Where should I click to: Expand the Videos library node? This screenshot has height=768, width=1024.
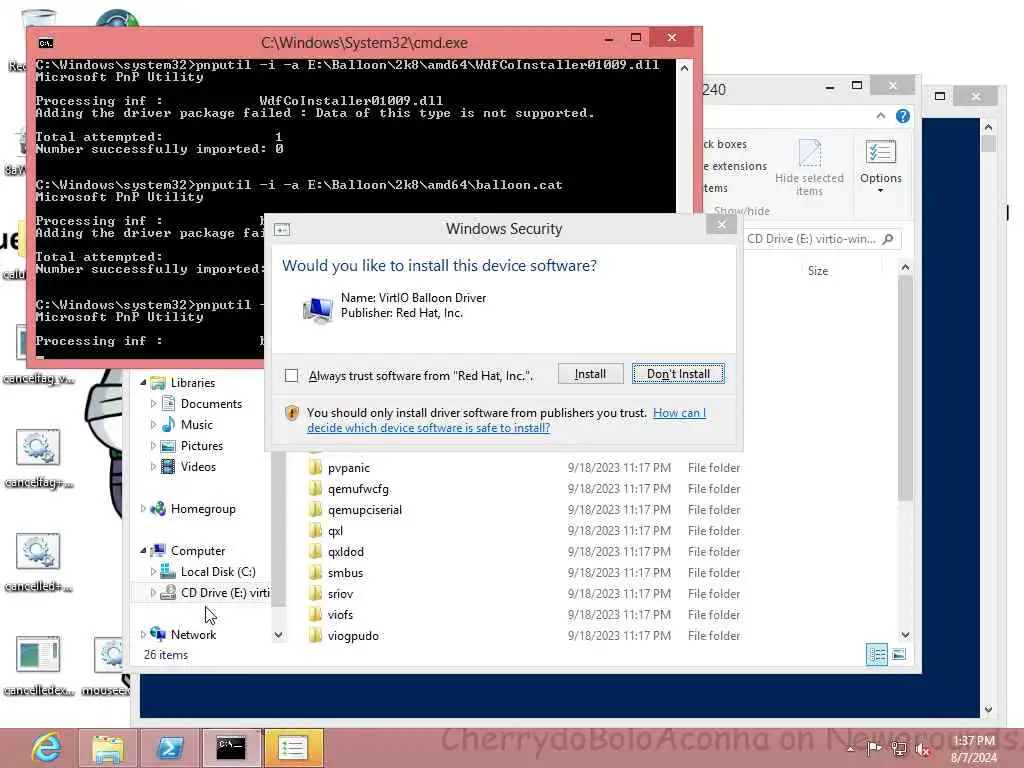(153, 466)
